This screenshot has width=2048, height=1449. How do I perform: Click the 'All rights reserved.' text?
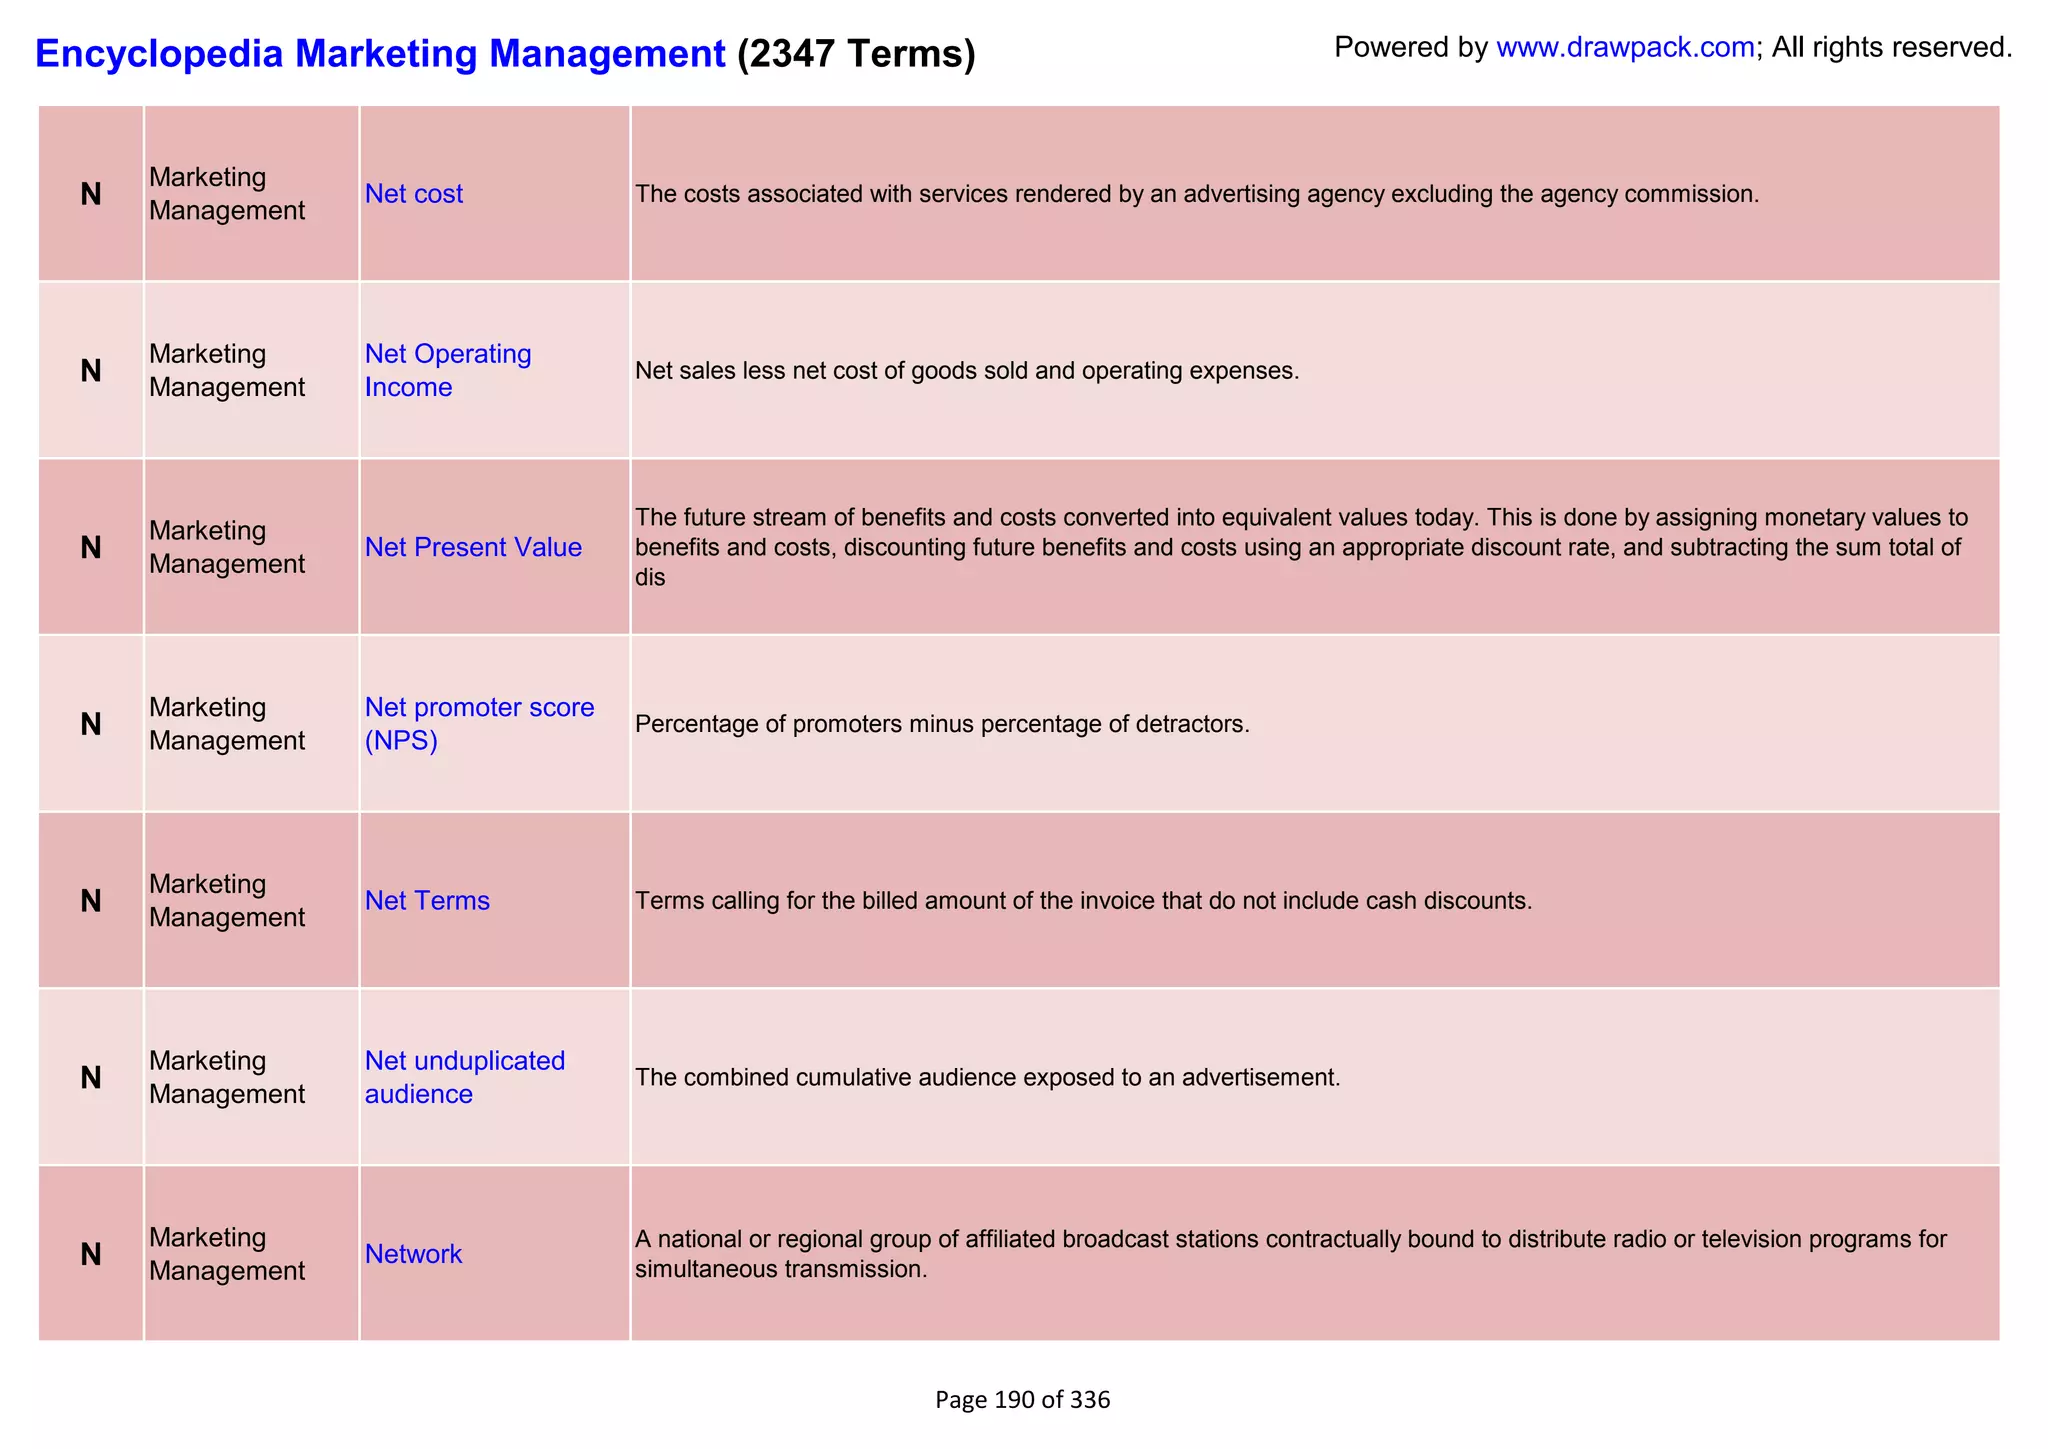click(x=1892, y=47)
